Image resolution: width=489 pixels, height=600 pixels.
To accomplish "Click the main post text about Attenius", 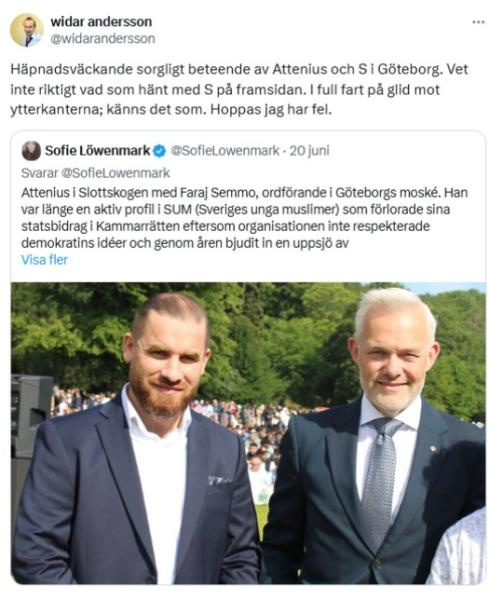I will click(240, 90).
